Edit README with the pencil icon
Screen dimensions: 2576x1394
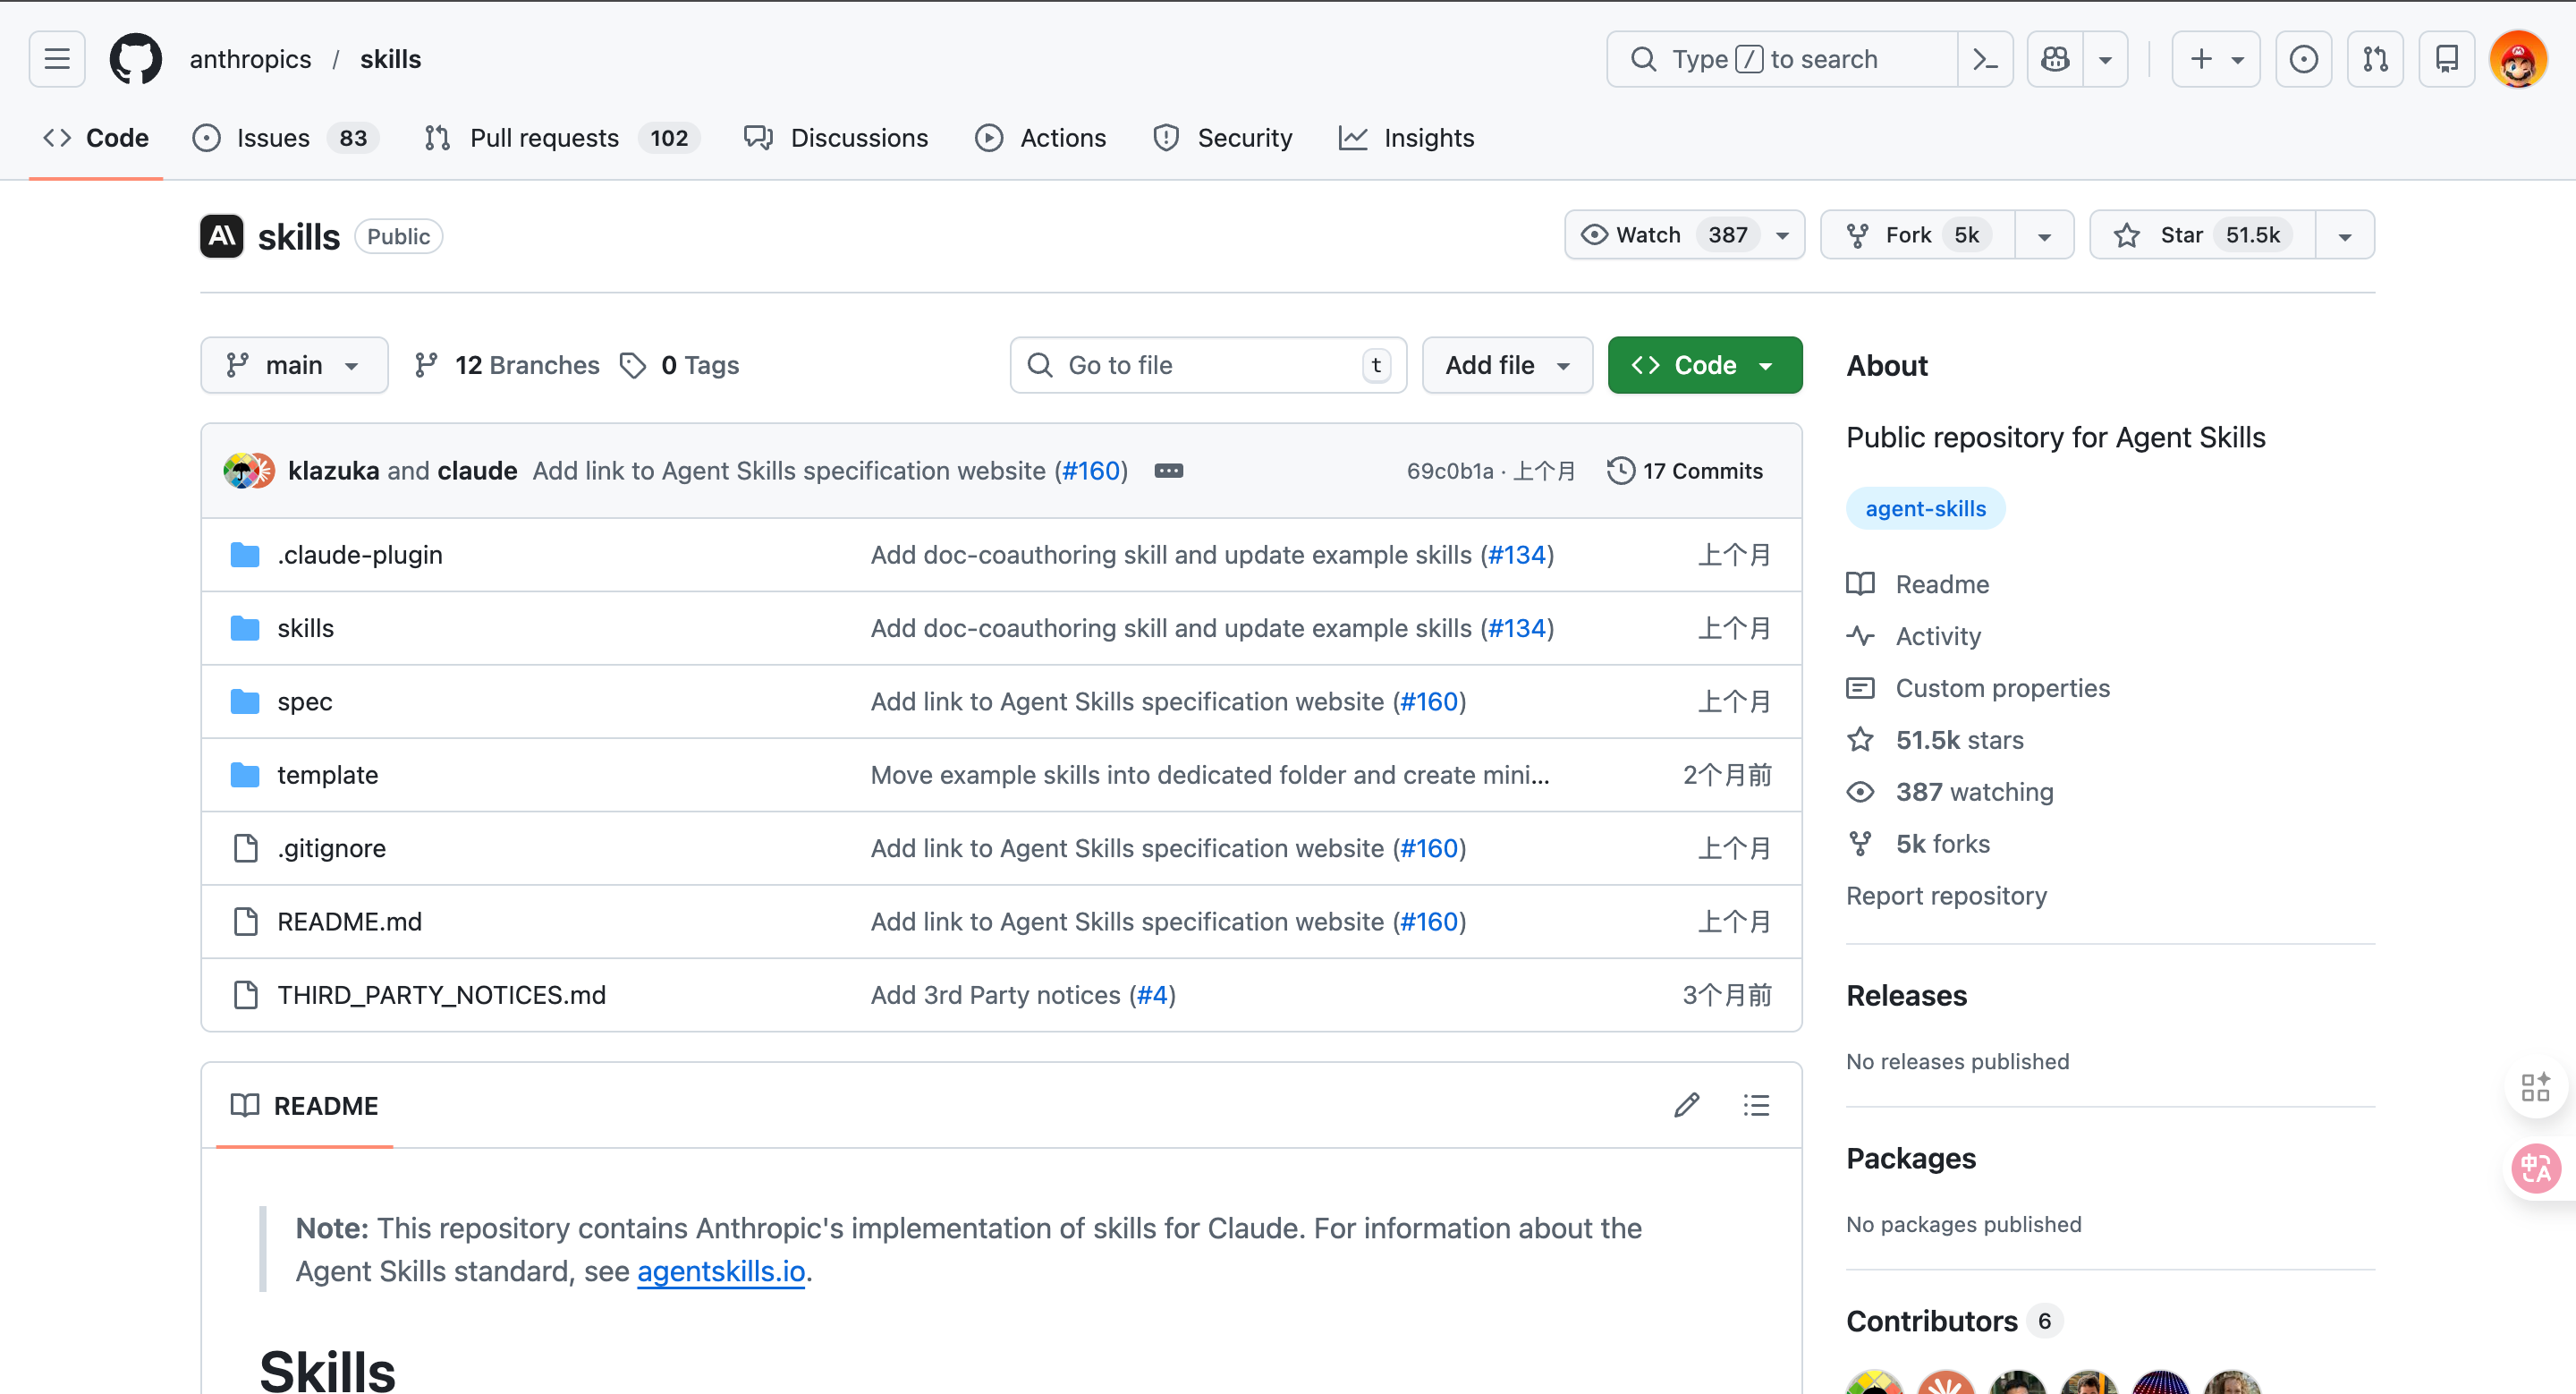coord(1687,1105)
